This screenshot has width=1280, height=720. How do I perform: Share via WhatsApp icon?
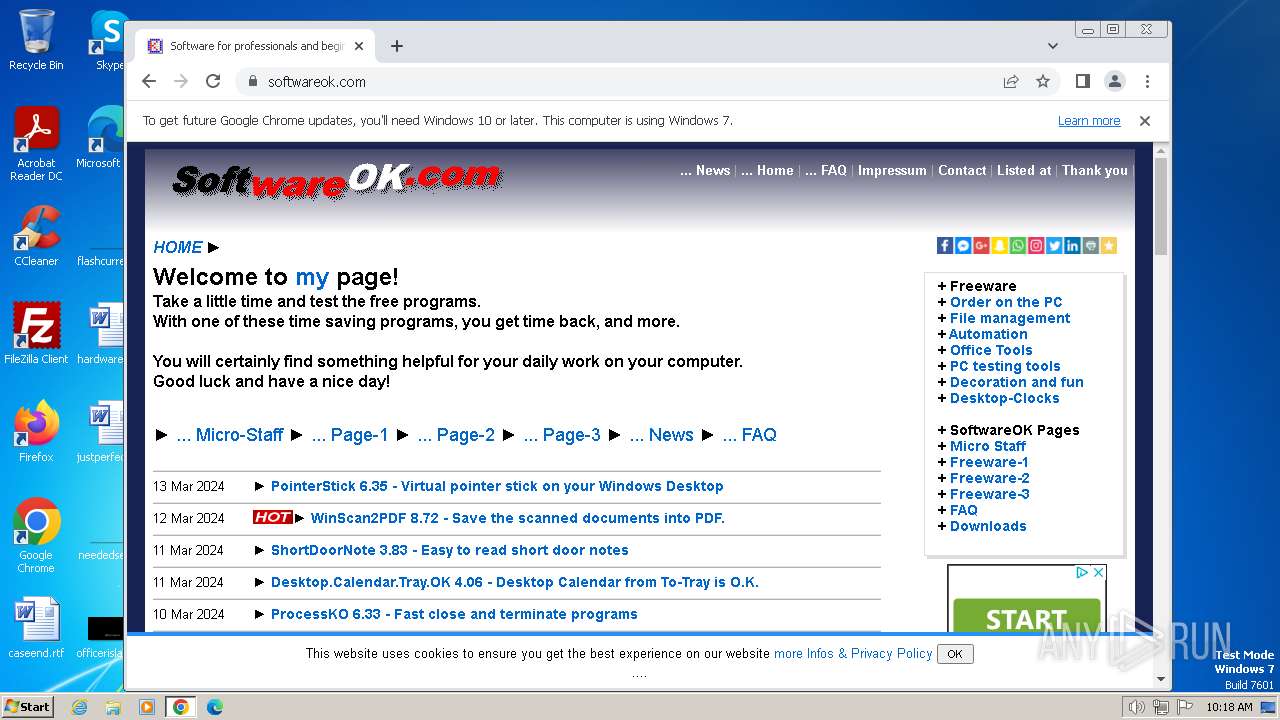[x=1018, y=246]
